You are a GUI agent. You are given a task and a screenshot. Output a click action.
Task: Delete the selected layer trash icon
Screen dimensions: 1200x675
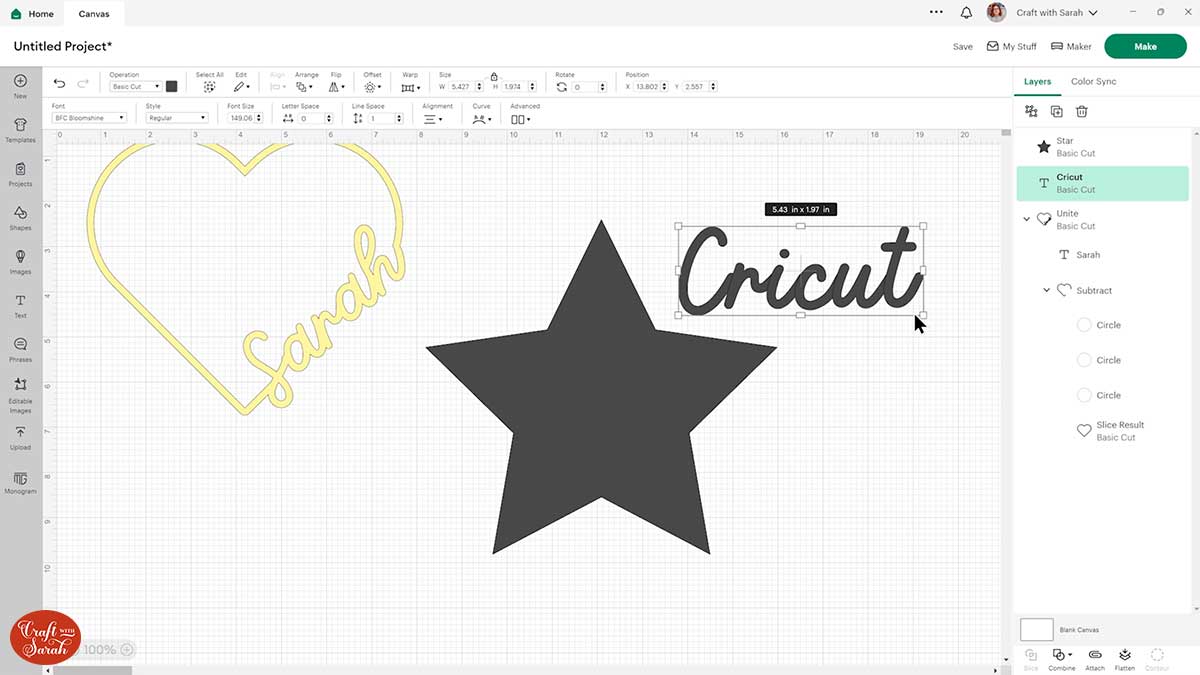1081,112
